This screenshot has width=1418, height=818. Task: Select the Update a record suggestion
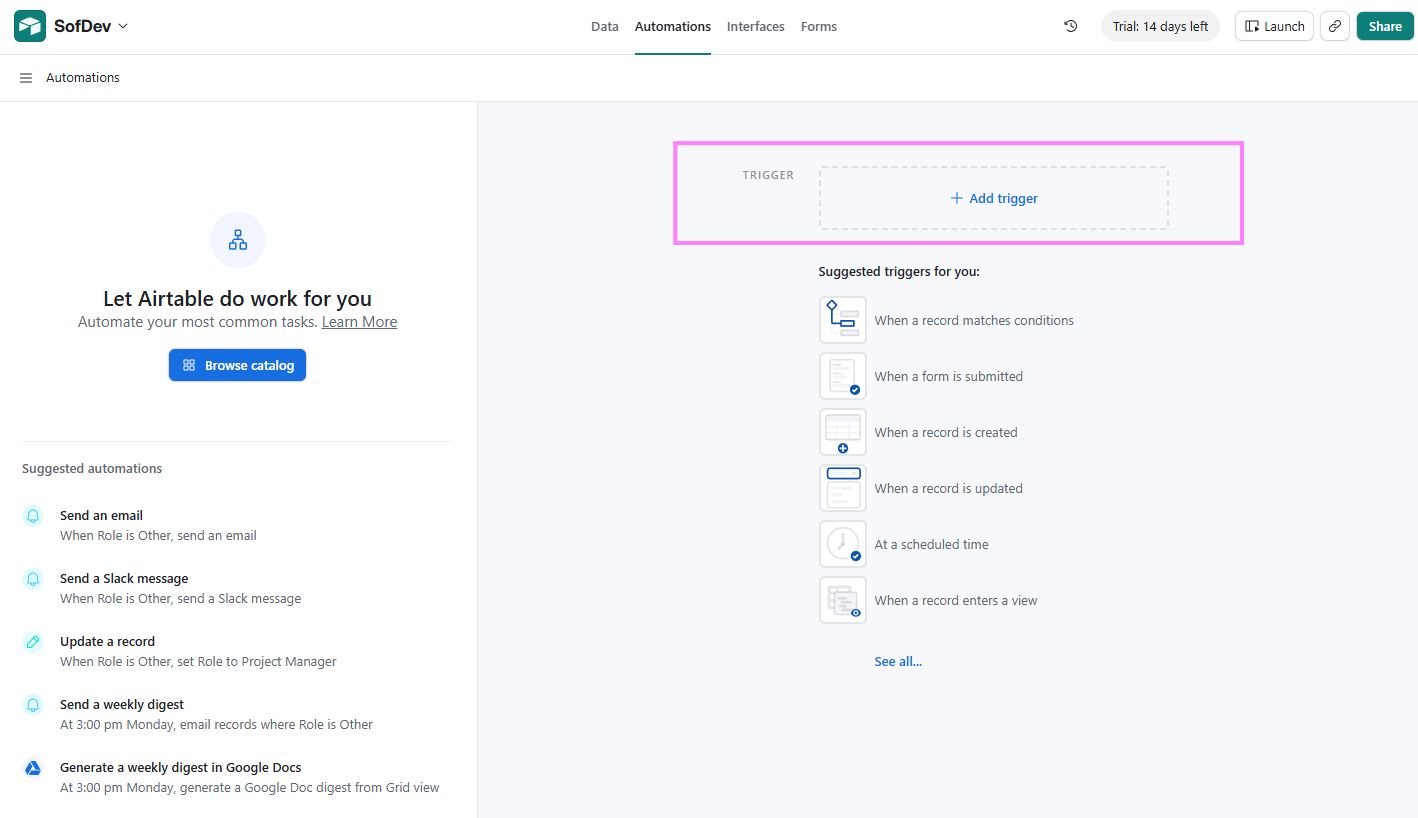pos(107,642)
